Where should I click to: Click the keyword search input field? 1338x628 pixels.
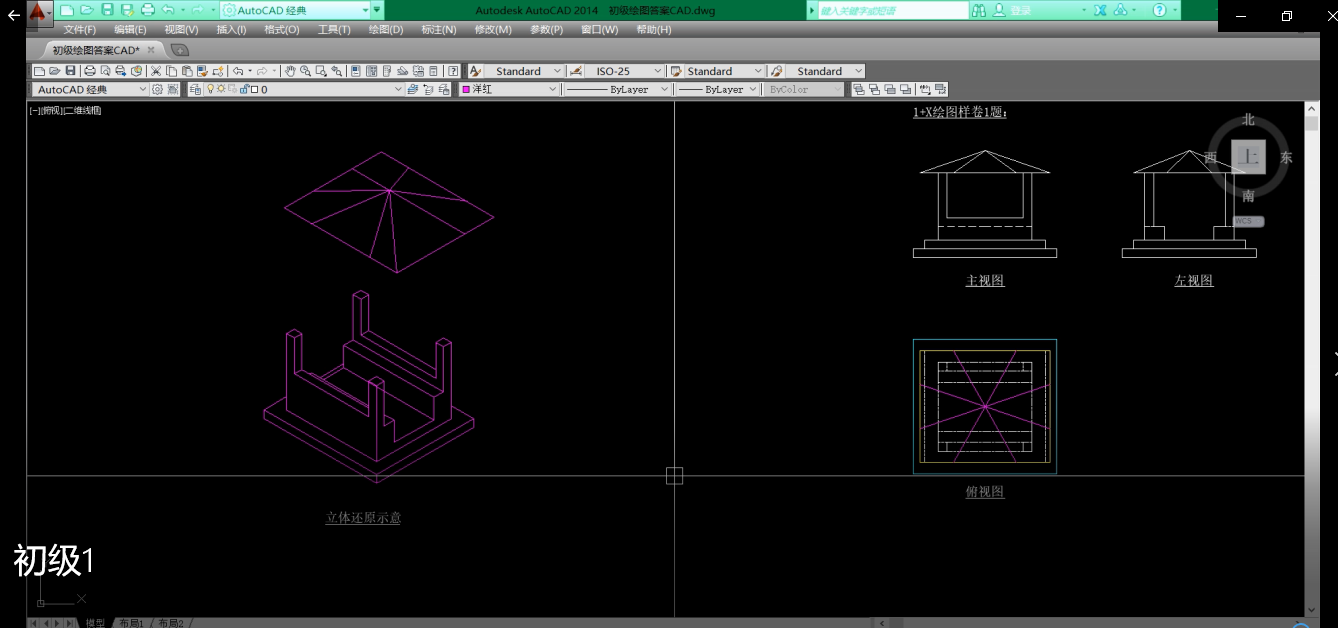tap(890, 10)
